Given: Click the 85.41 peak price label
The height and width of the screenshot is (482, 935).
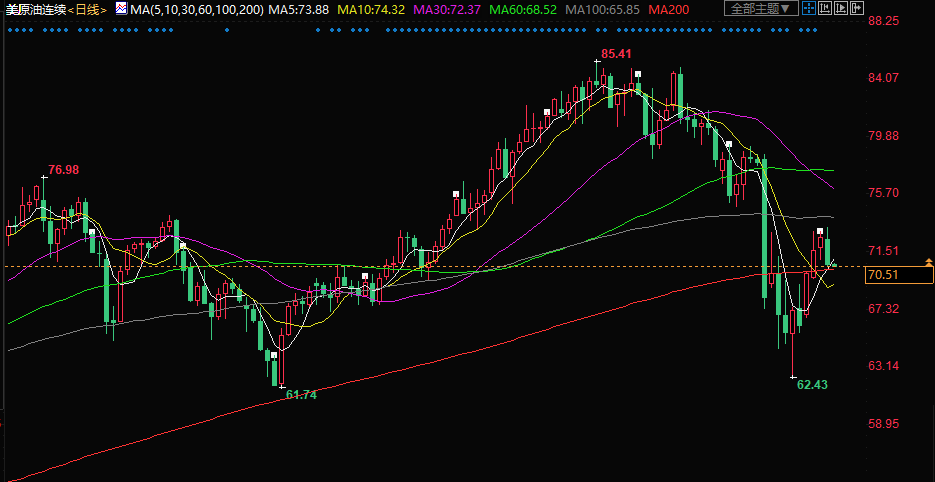Looking at the screenshot, I should point(616,53).
